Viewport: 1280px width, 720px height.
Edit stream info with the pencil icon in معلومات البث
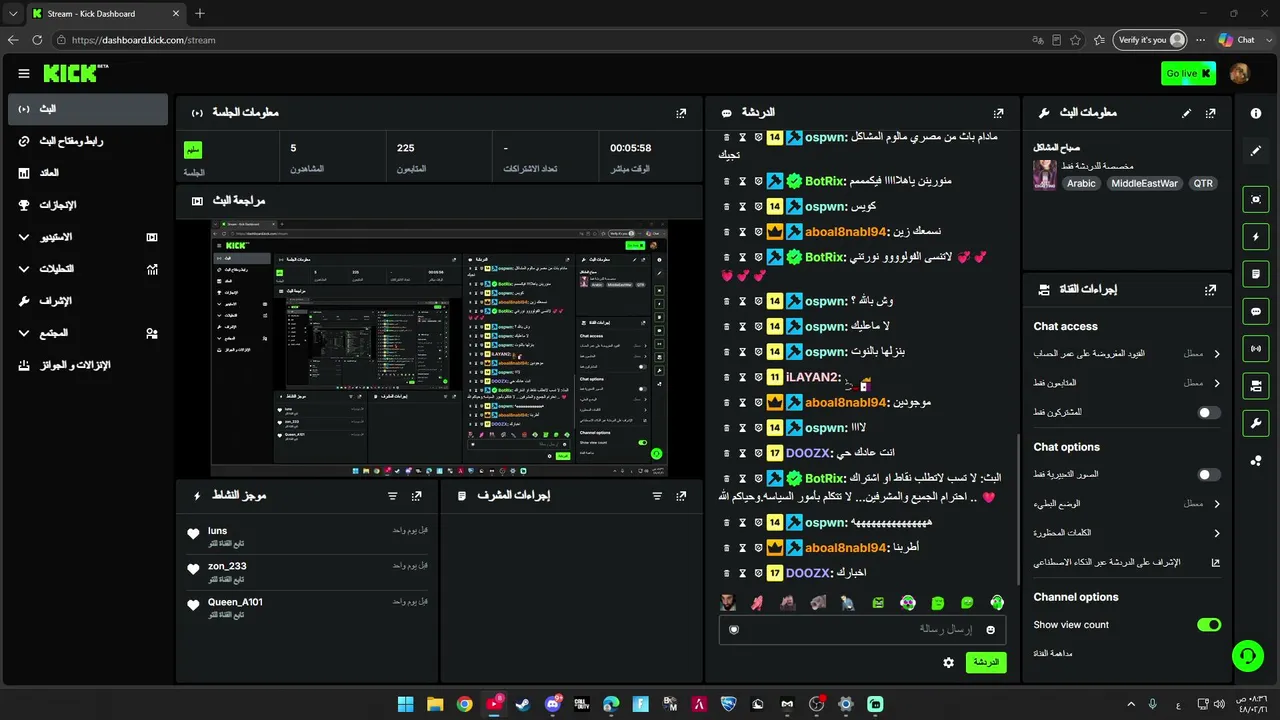[1187, 113]
